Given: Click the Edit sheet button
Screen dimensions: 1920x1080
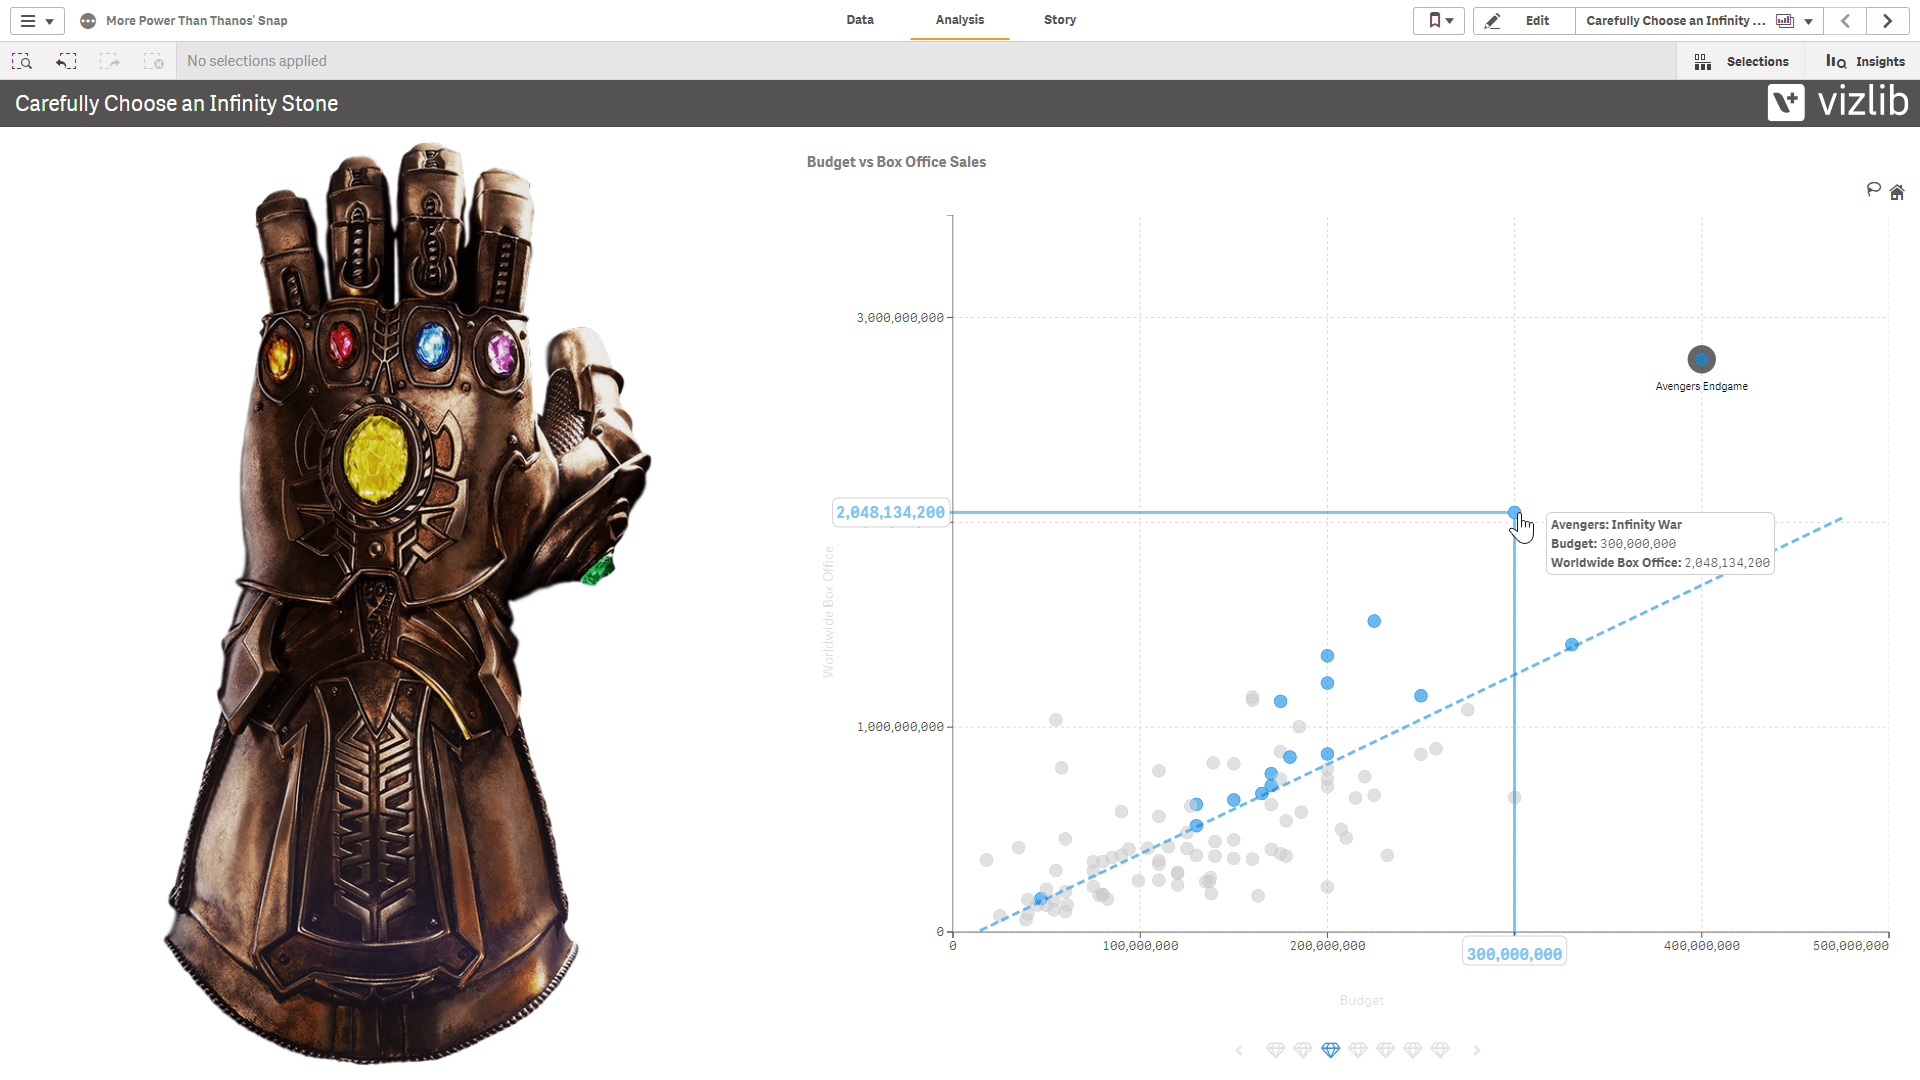Looking at the screenshot, I should tap(1523, 21).
